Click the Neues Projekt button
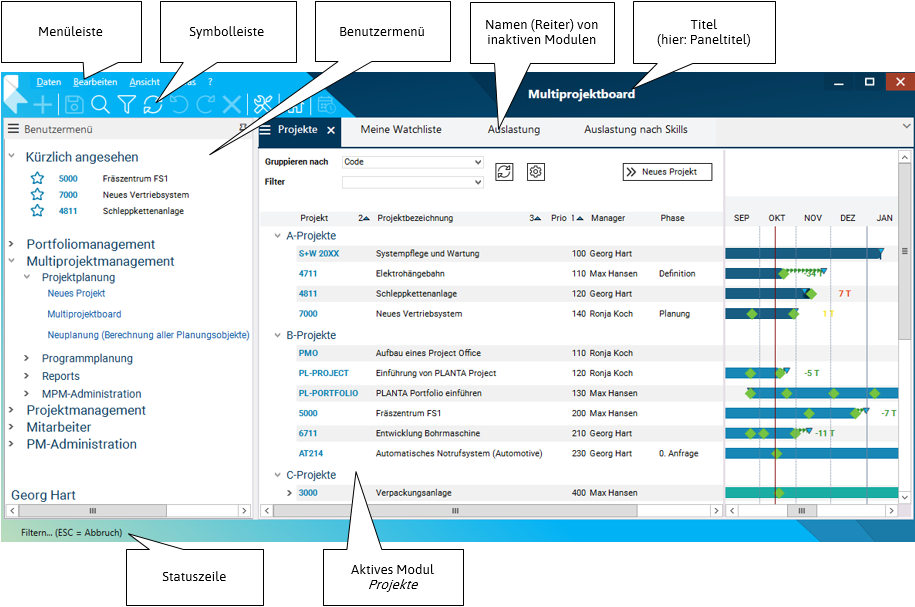The height and width of the screenshot is (607, 915). [667, 172]
